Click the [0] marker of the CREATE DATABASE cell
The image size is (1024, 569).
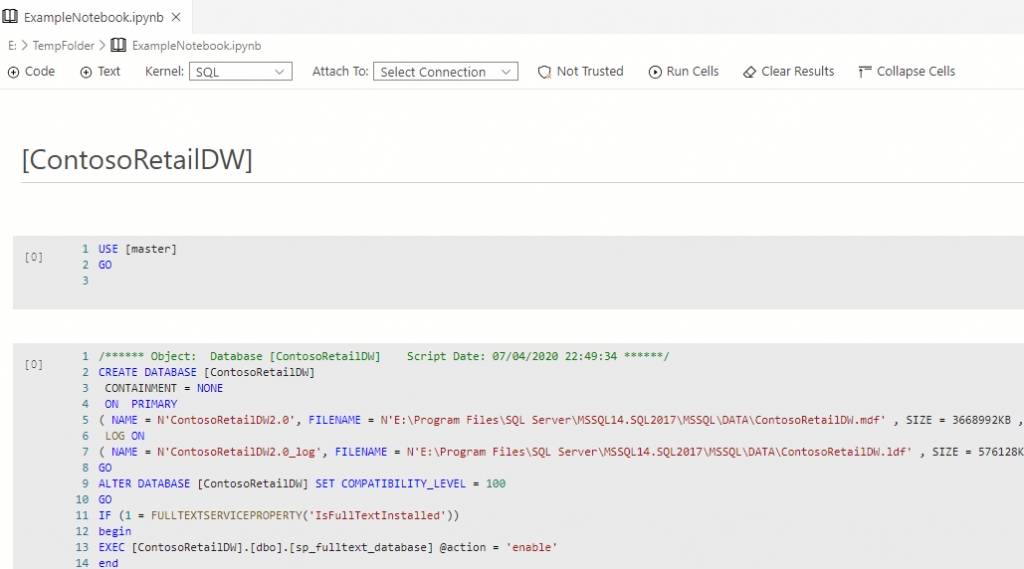pos(34,365)
